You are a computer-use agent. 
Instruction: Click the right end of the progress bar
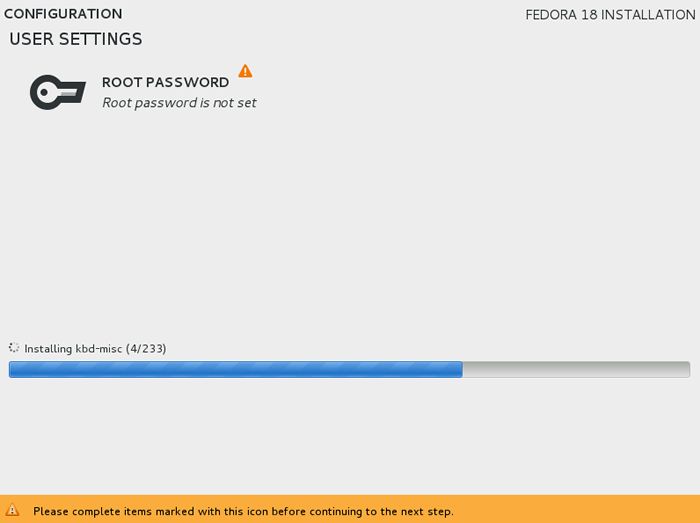point(687,369)
